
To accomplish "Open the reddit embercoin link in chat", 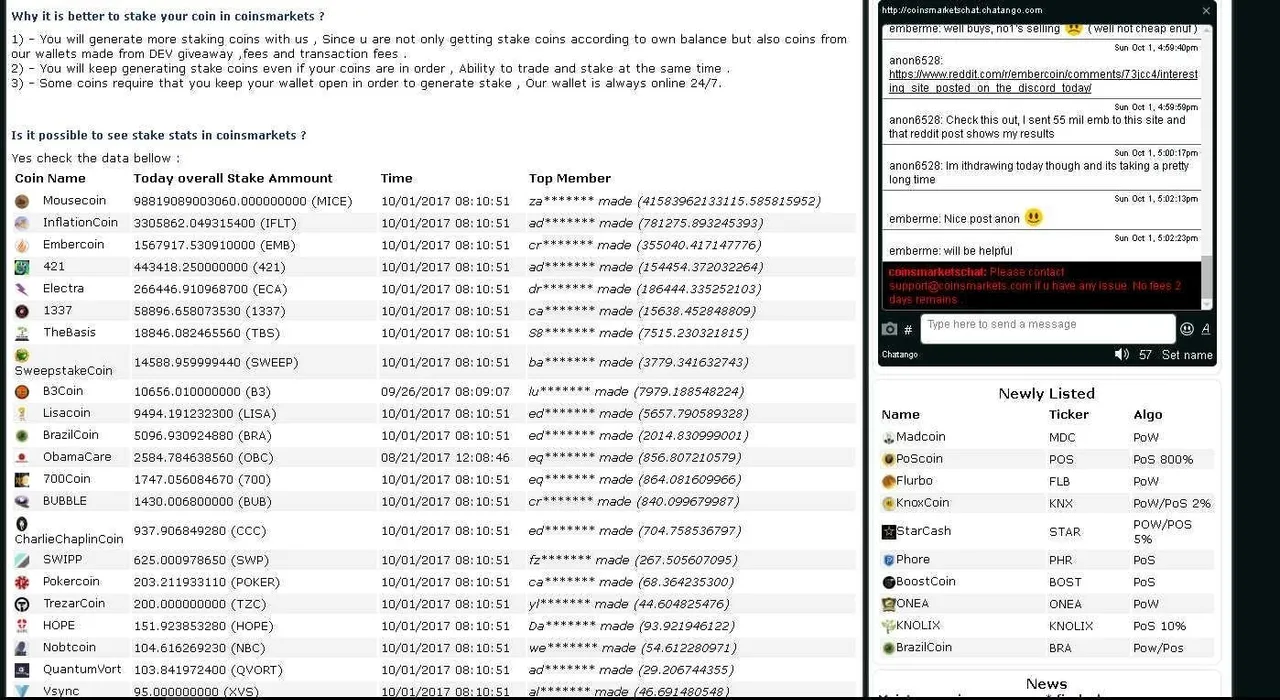I will point(1043,81).
